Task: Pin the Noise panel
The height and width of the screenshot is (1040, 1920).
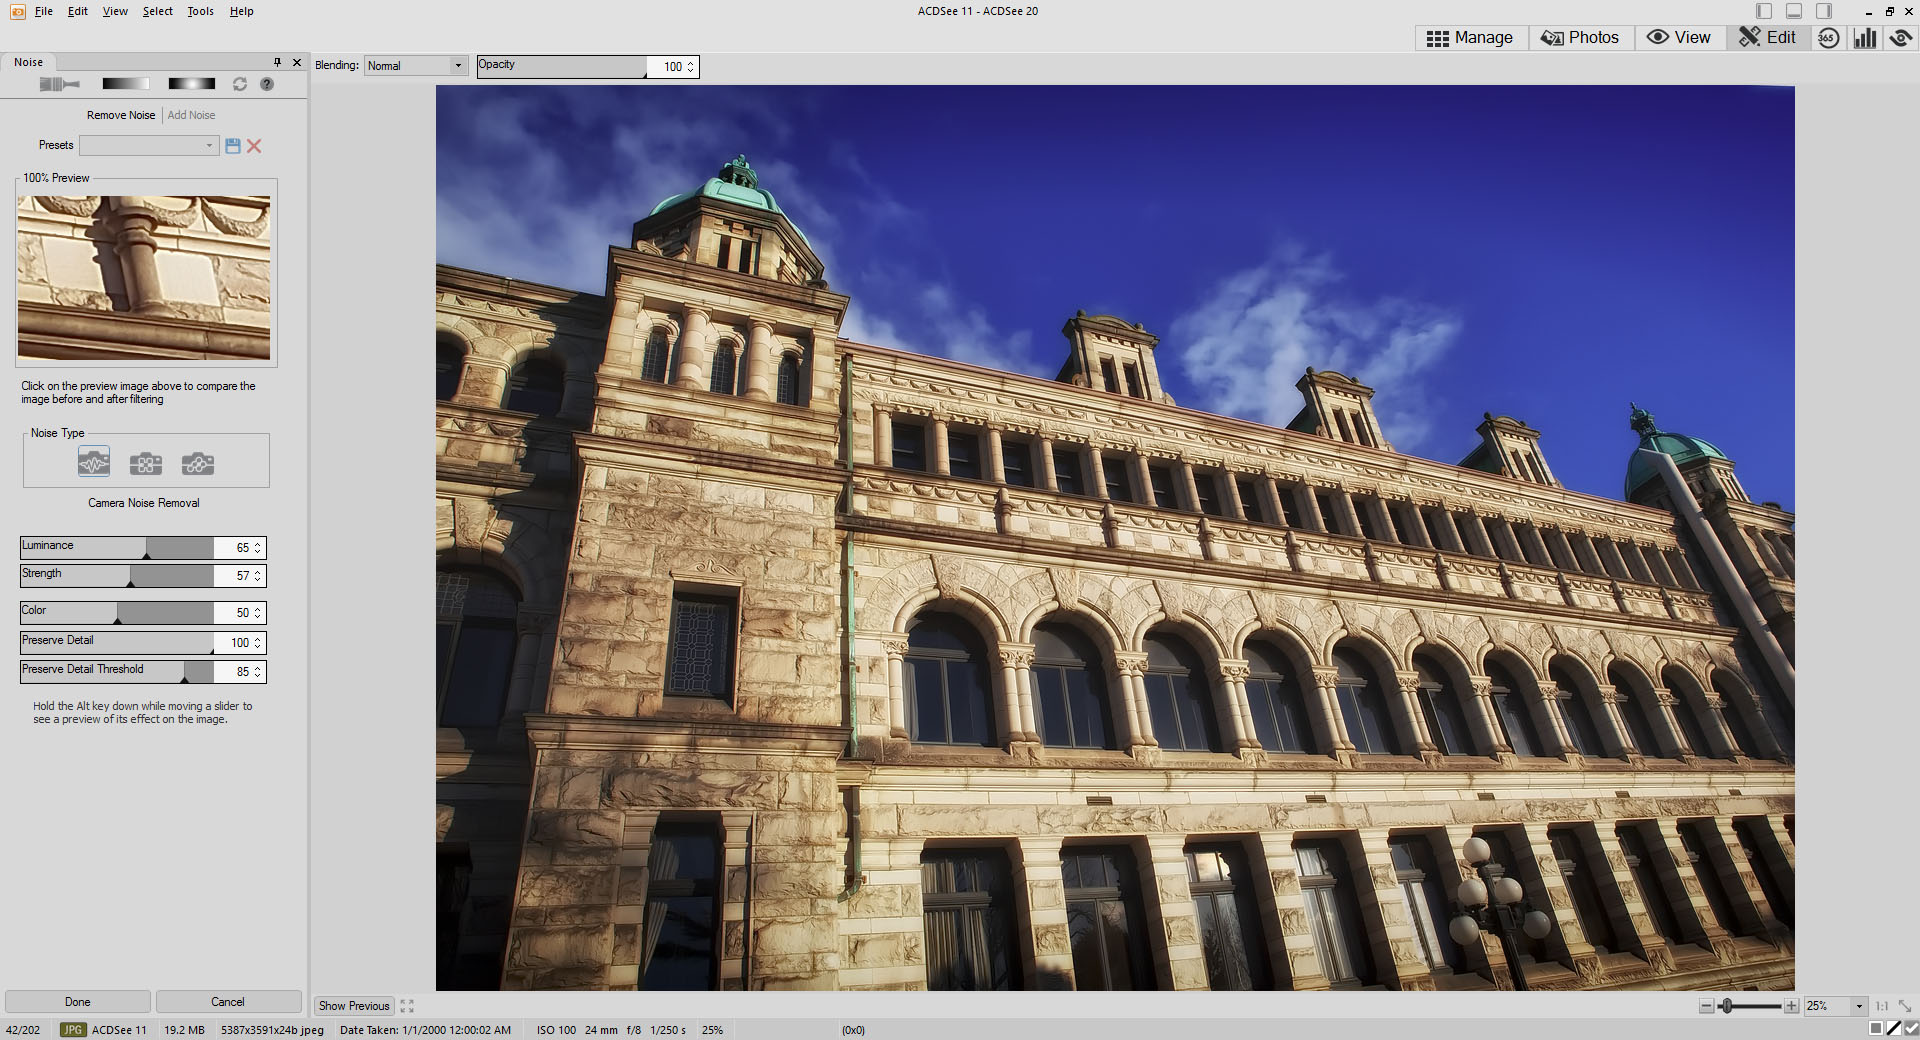Action: click(277, 62)
